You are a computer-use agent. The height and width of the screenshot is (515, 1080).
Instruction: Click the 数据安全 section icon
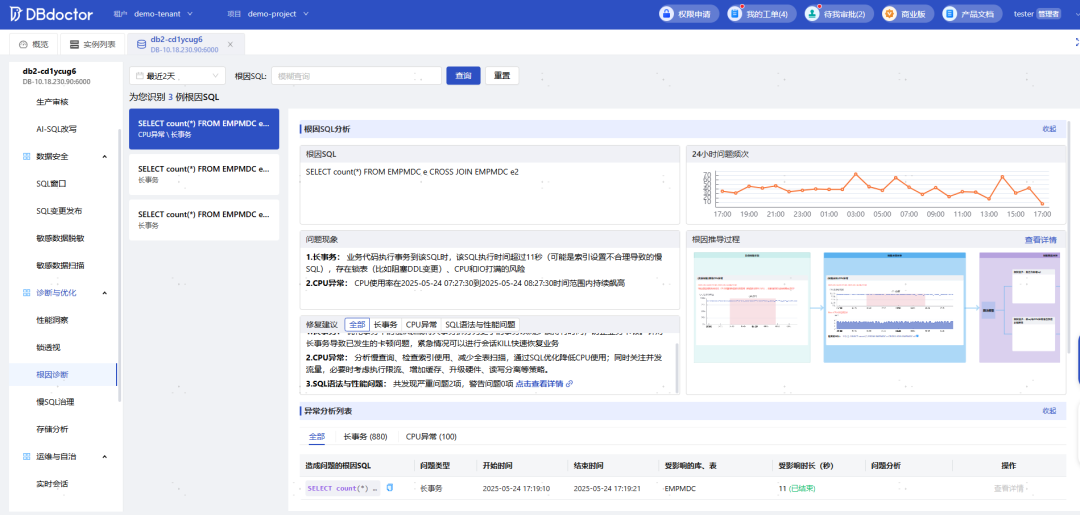pyautogui.click(x=25, y=156)
